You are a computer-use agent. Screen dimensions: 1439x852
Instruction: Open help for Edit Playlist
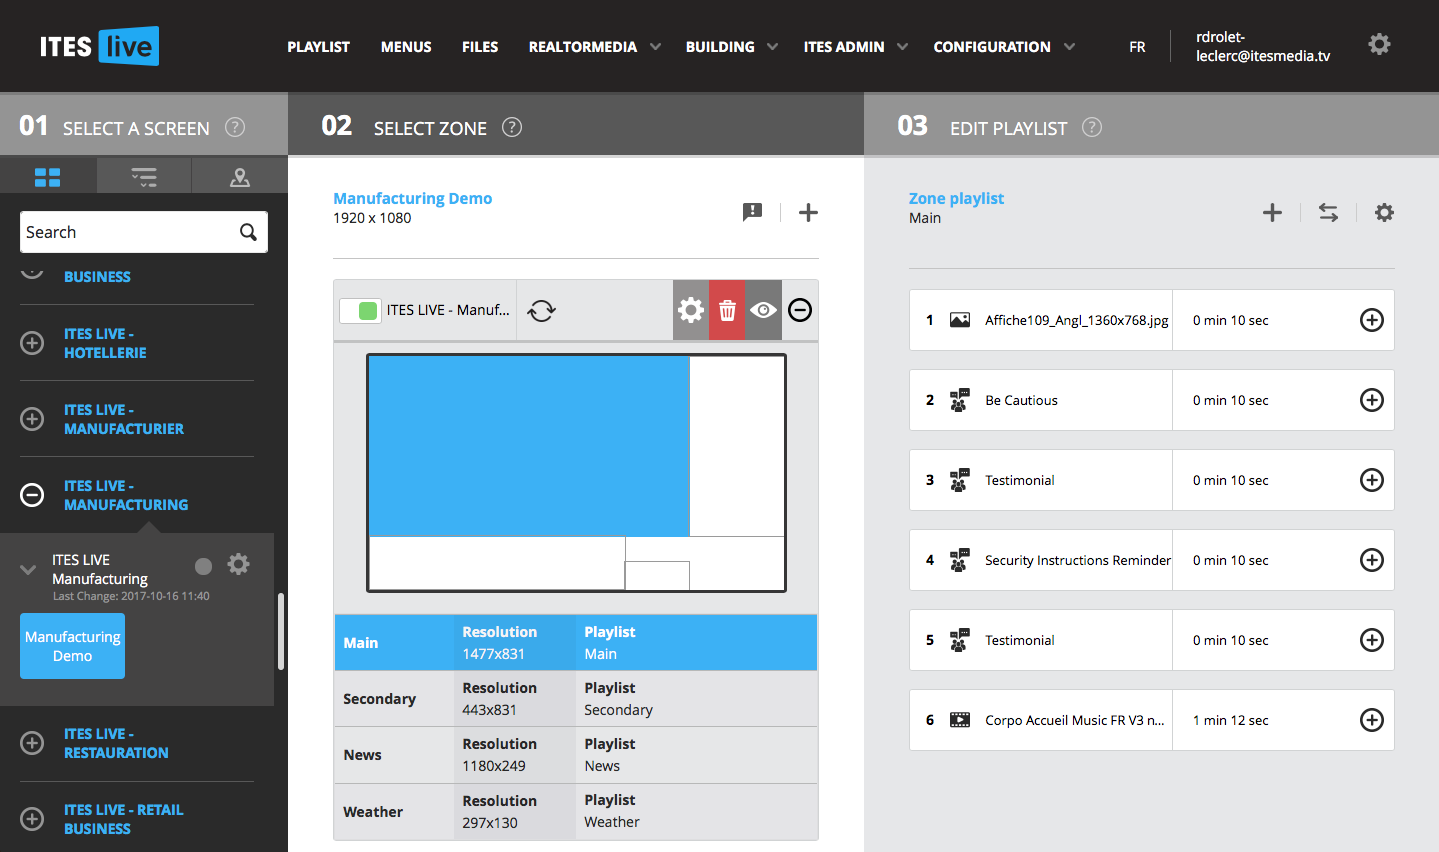click(x=1092, y=127)
